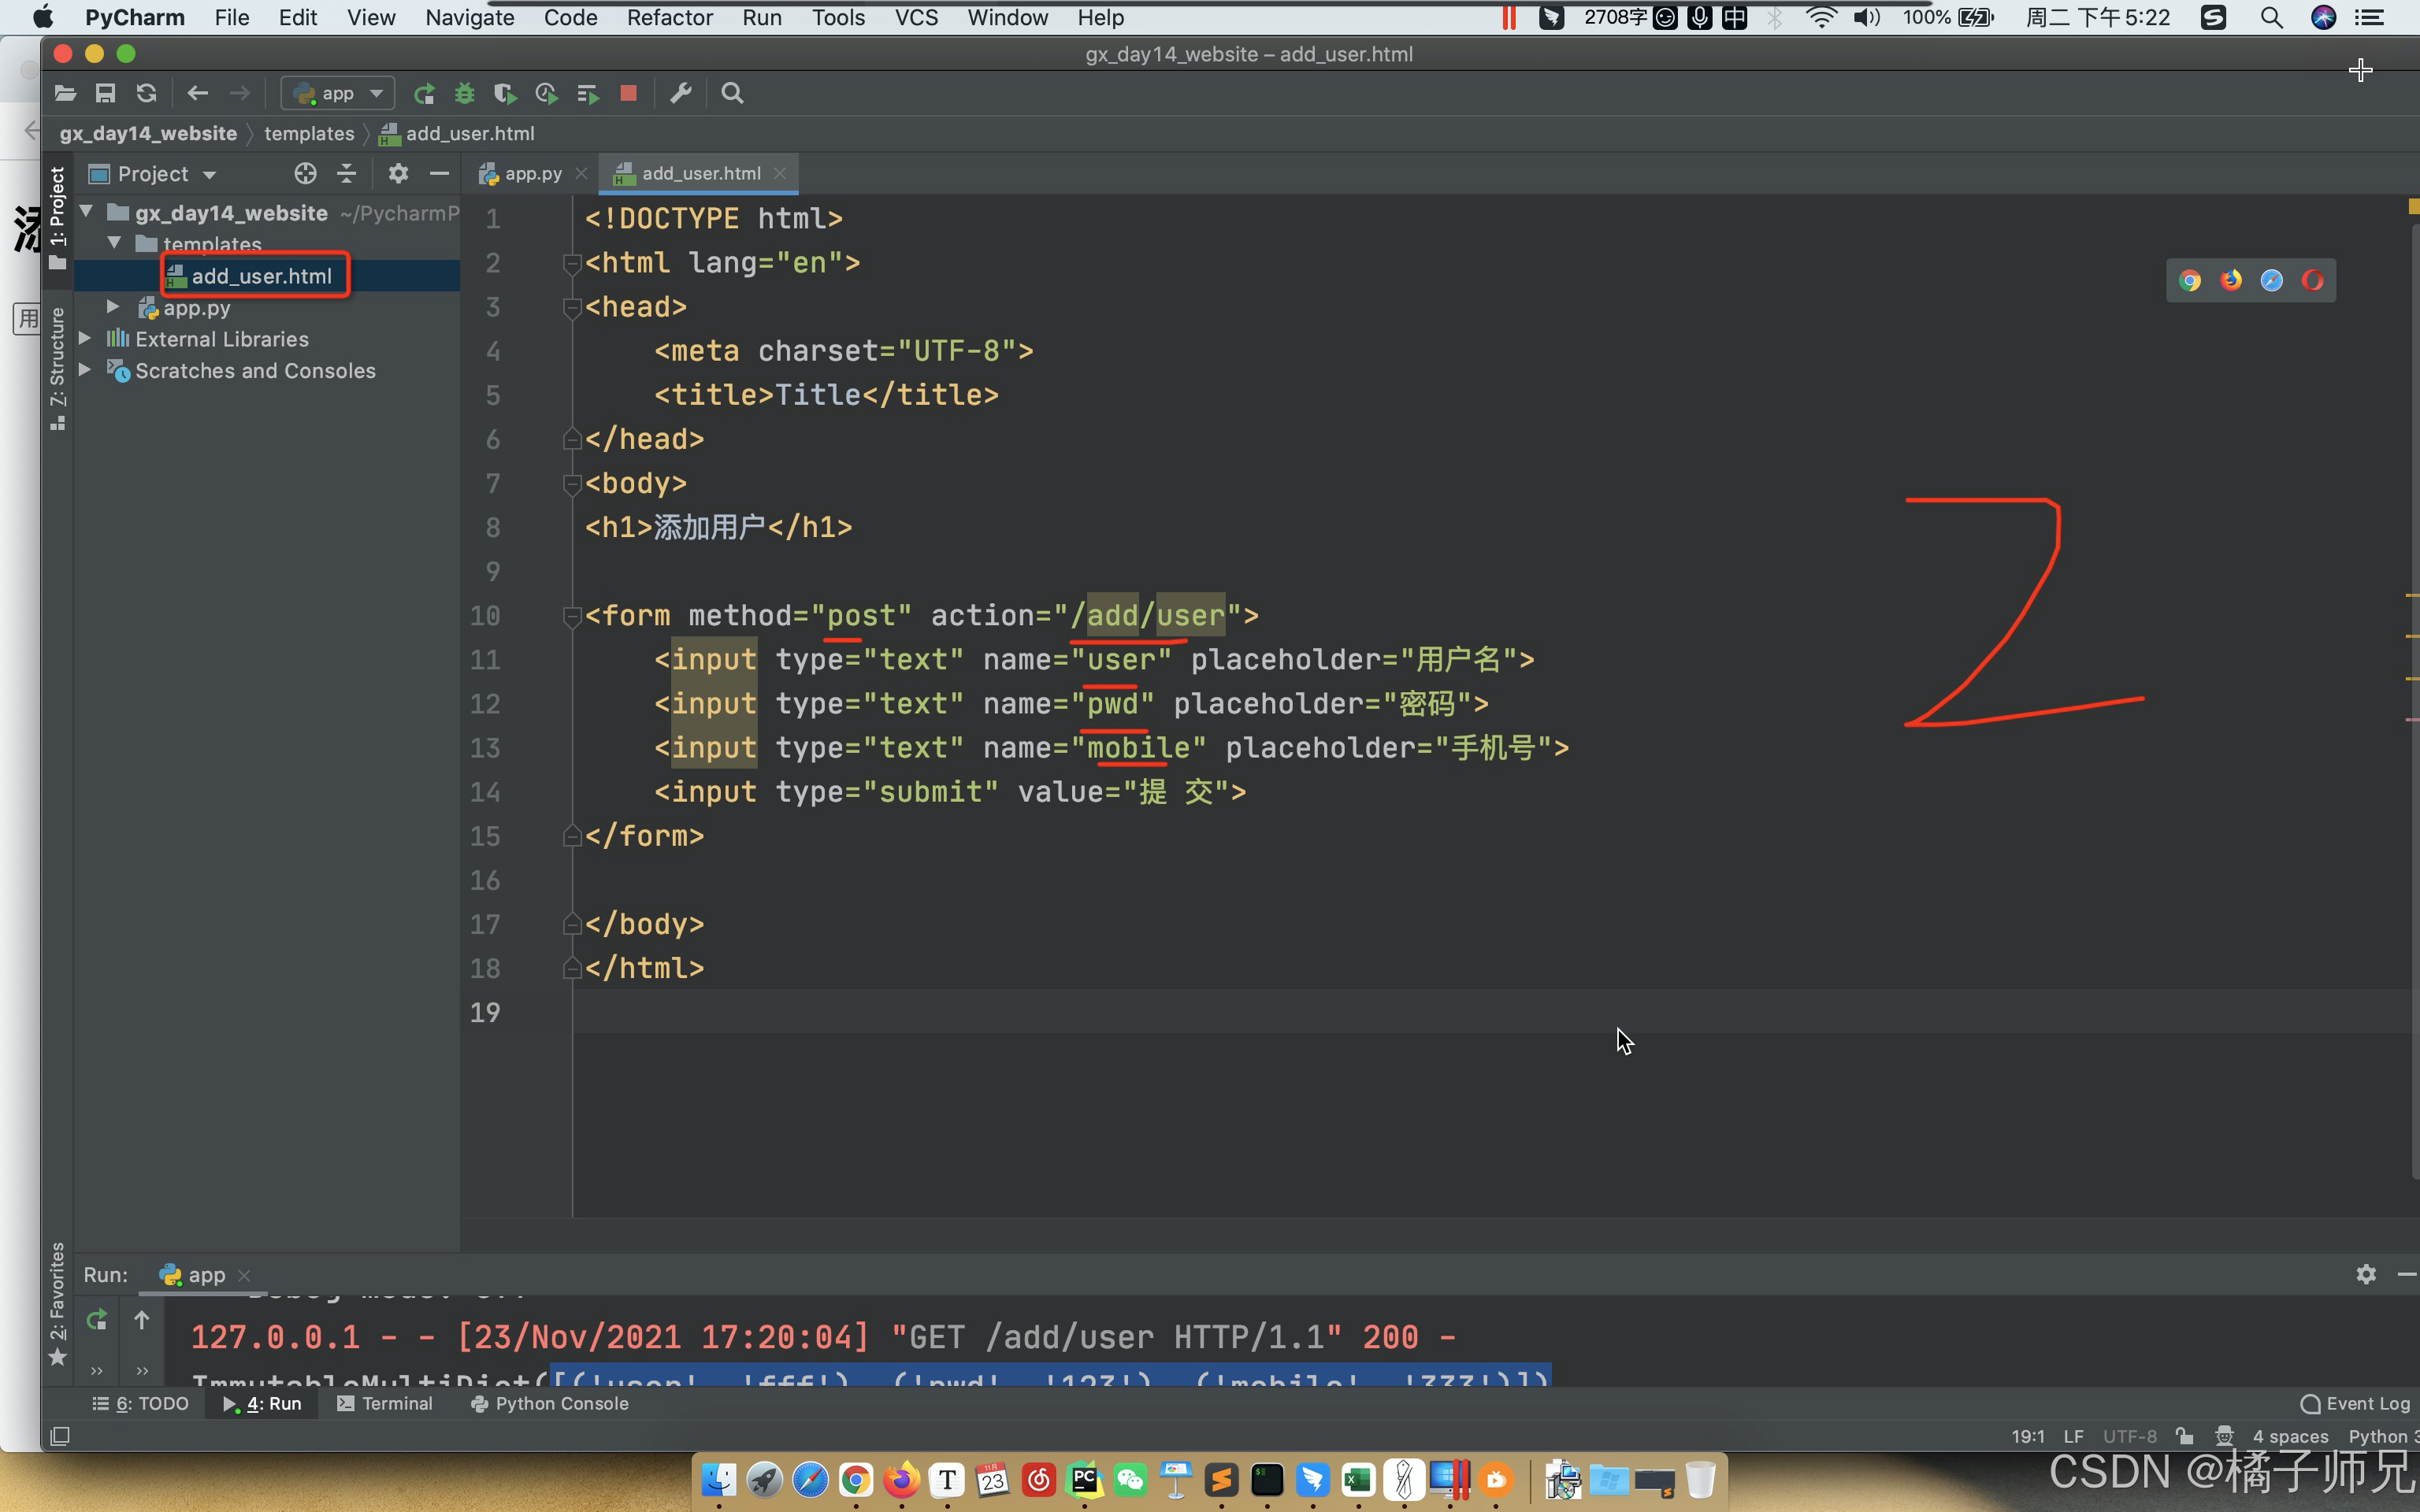Open the app run configuration dropdown

click(338, 93)
